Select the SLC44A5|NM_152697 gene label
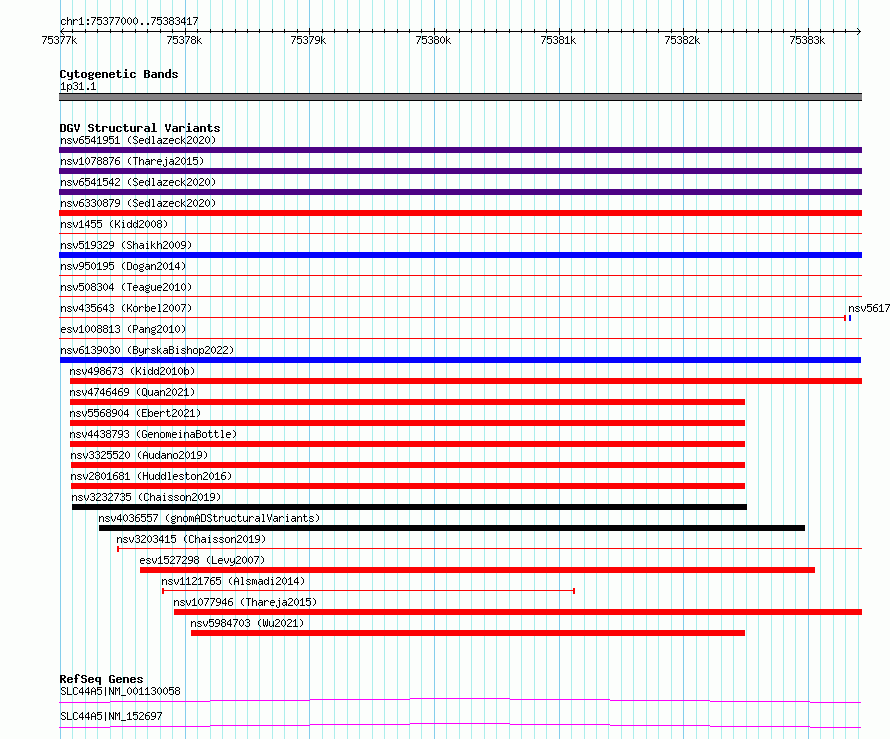This screenshot has height=739, width=890. point(111,716)
